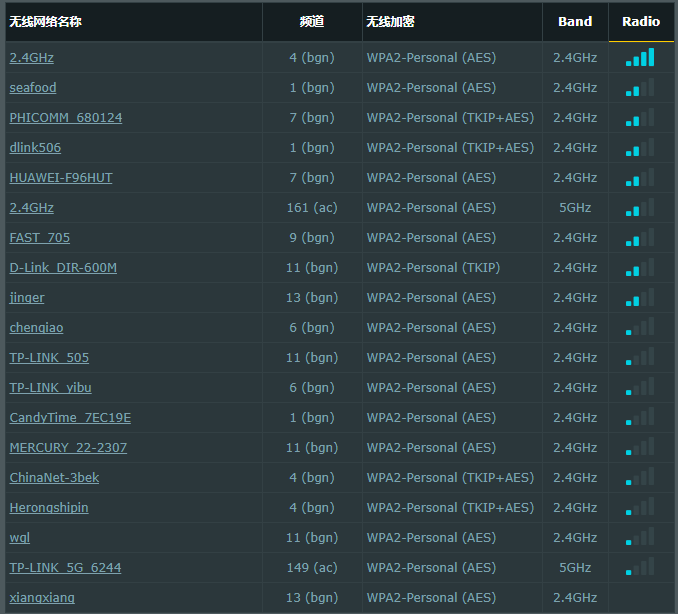The image size is (678, 614).
Task: Click signal icon next to dlink506
Action: 640,148
